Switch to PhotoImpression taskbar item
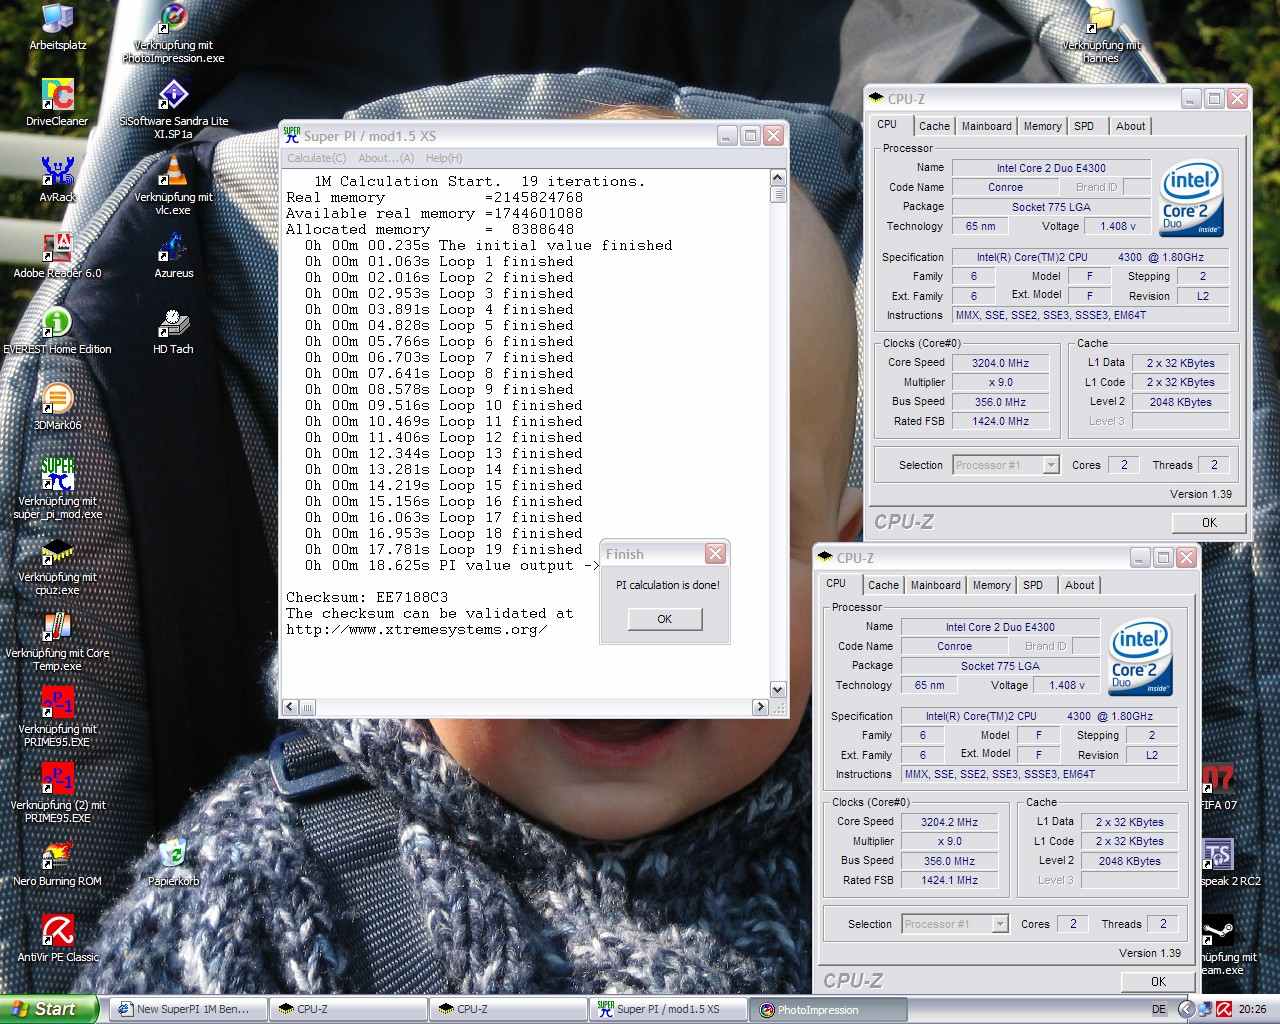This screenshot has height=1024, width=1280. pyautogui.click(x=829, y=1009)
